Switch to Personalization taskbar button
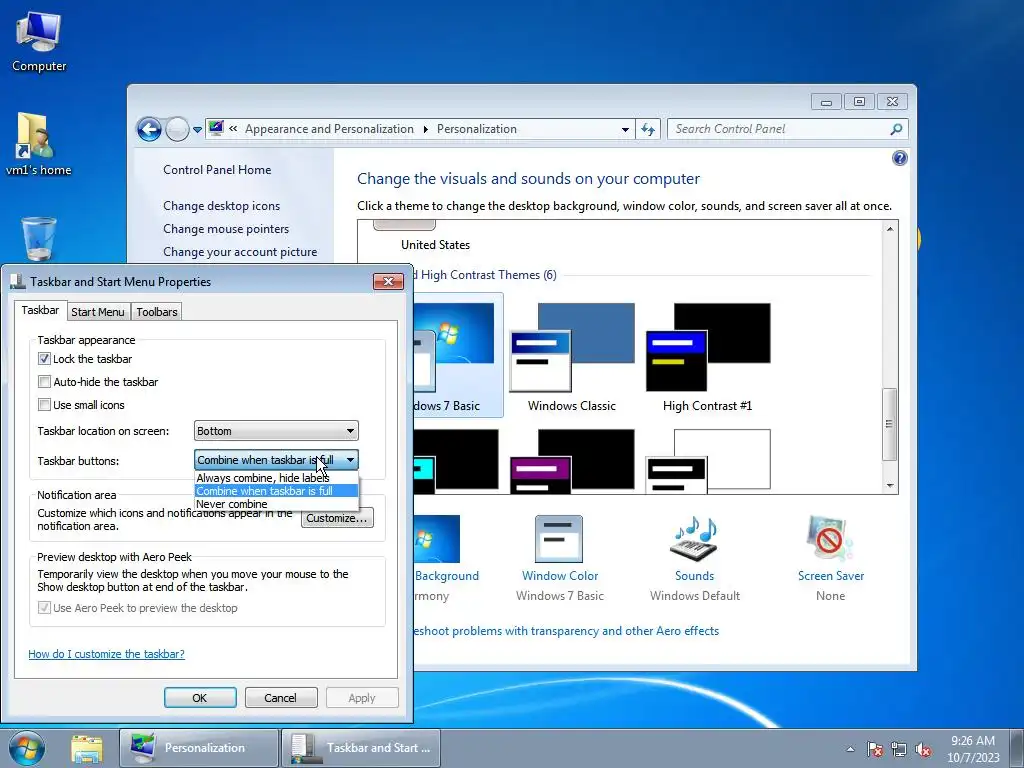 [x=199, y=748]
